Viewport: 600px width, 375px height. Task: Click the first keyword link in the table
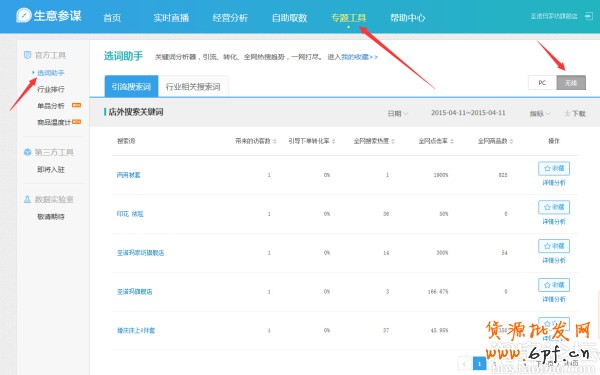129,175
